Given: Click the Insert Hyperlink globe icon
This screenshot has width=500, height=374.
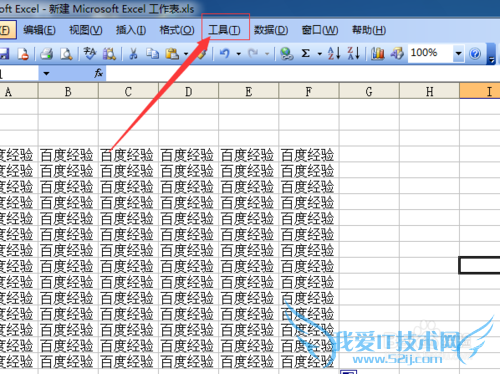Looking at the screenshot, I should (286, 54).
